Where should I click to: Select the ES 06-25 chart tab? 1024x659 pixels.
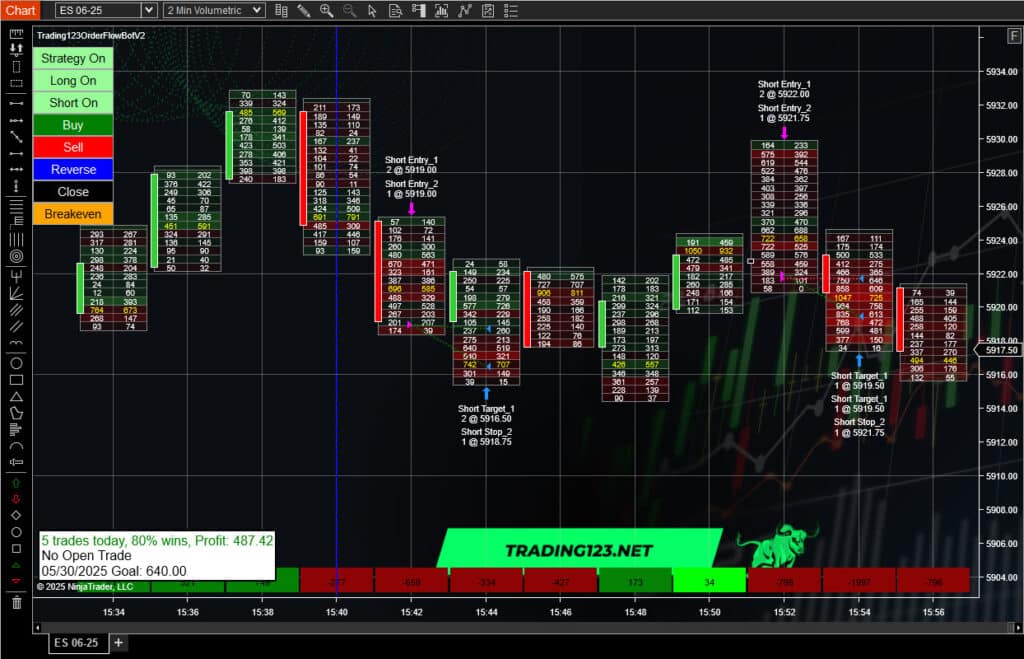point(76,643)
